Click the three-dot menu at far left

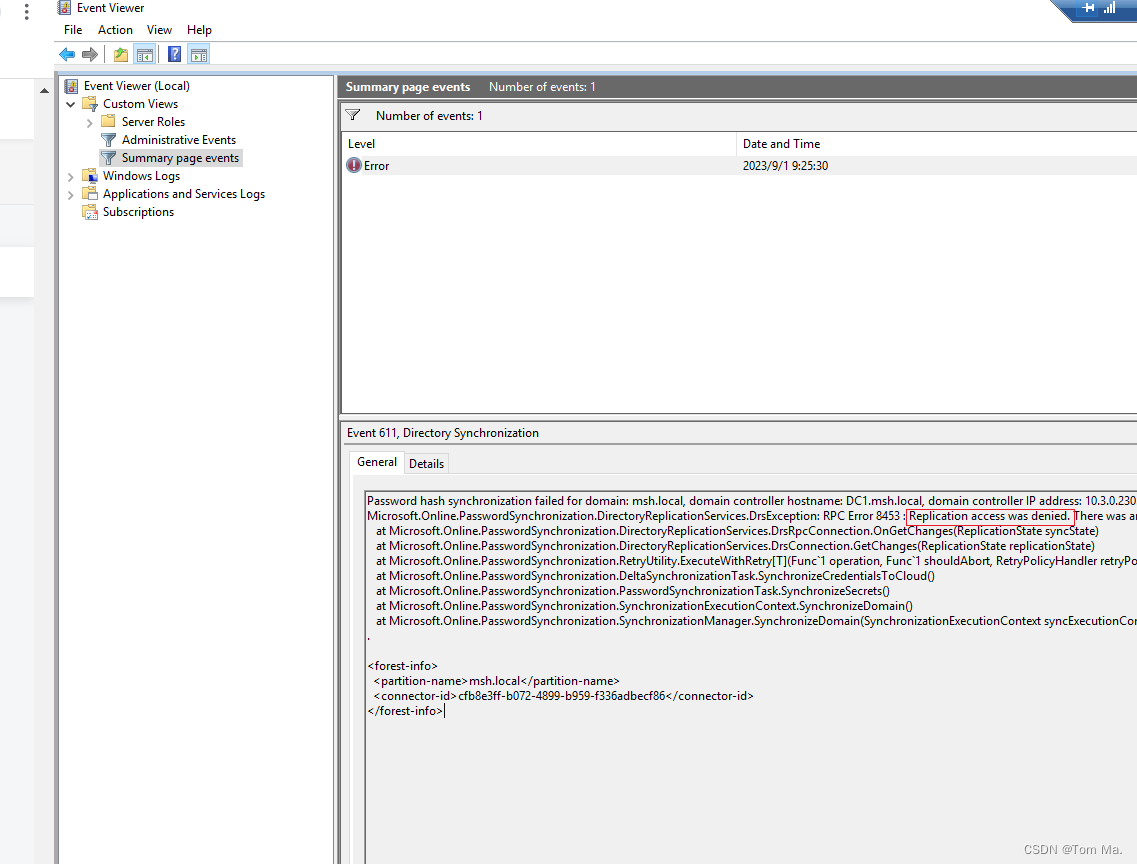pyautogui.click(x=27, y=12)
